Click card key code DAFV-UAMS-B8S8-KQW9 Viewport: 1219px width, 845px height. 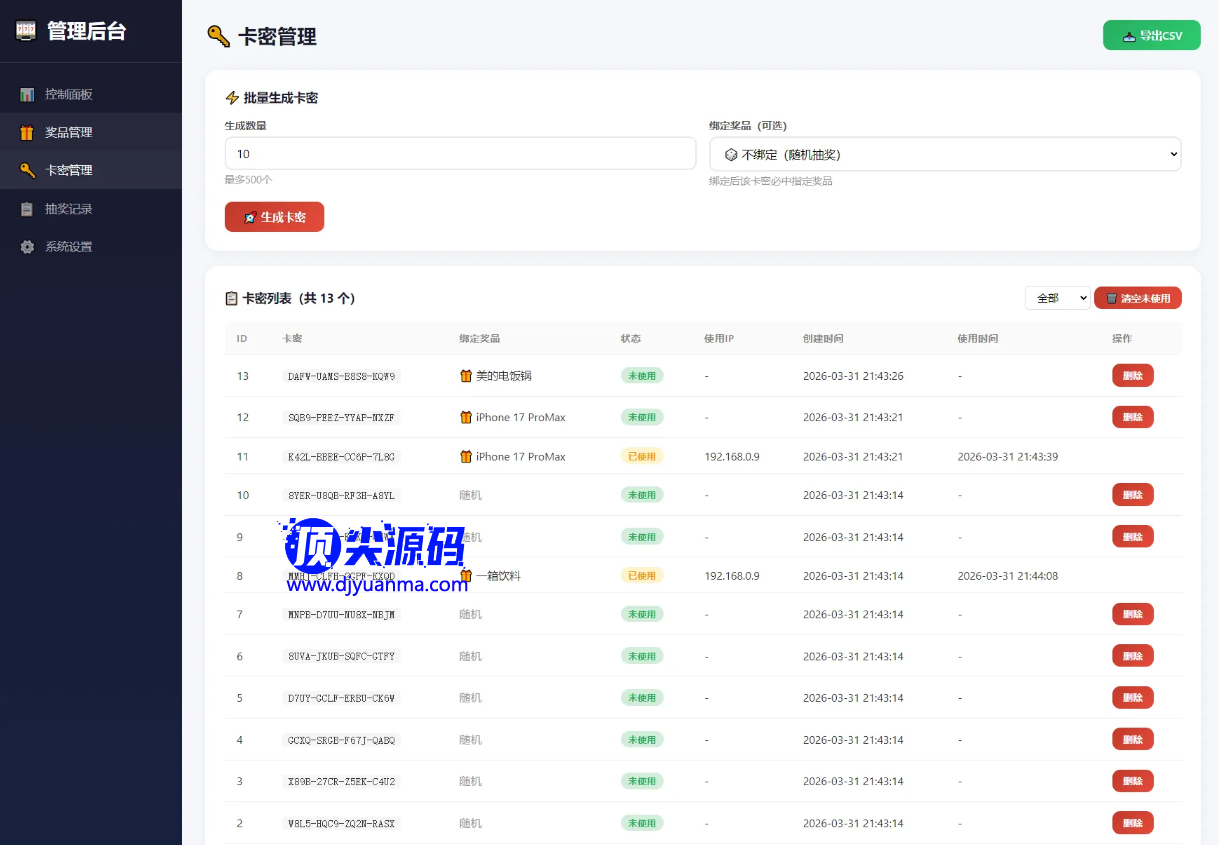tap(341, 377)
